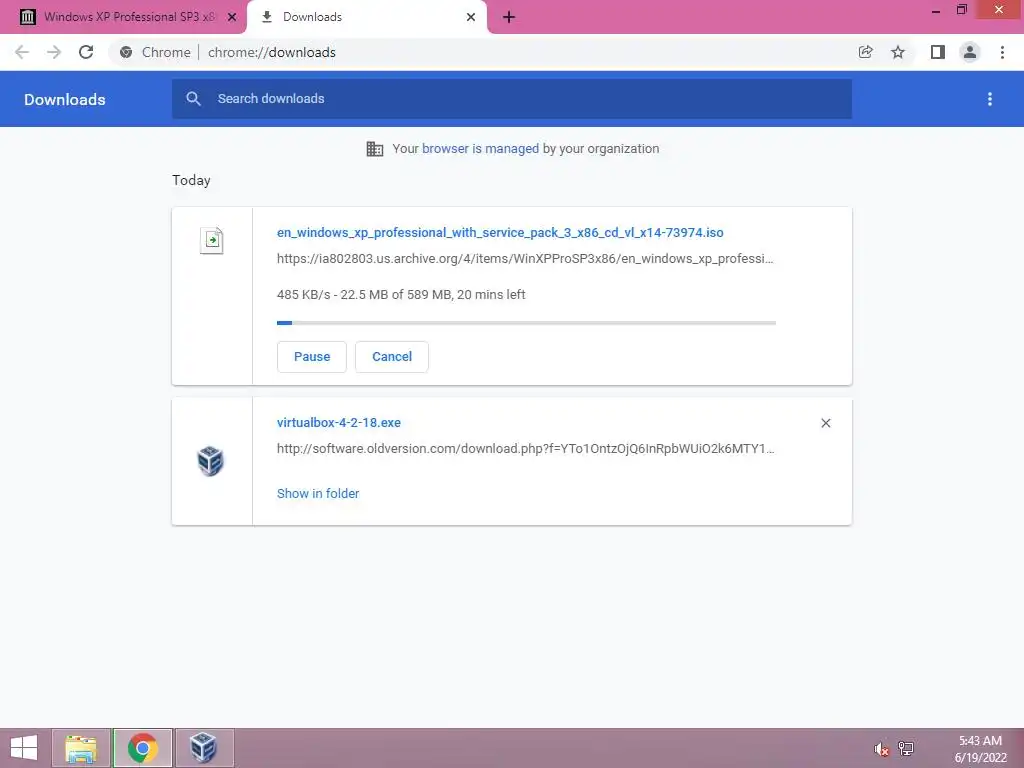Viewport: 1024px width, 768px height.
Task: Close the Downloads tab
Action: coord(471,17)
